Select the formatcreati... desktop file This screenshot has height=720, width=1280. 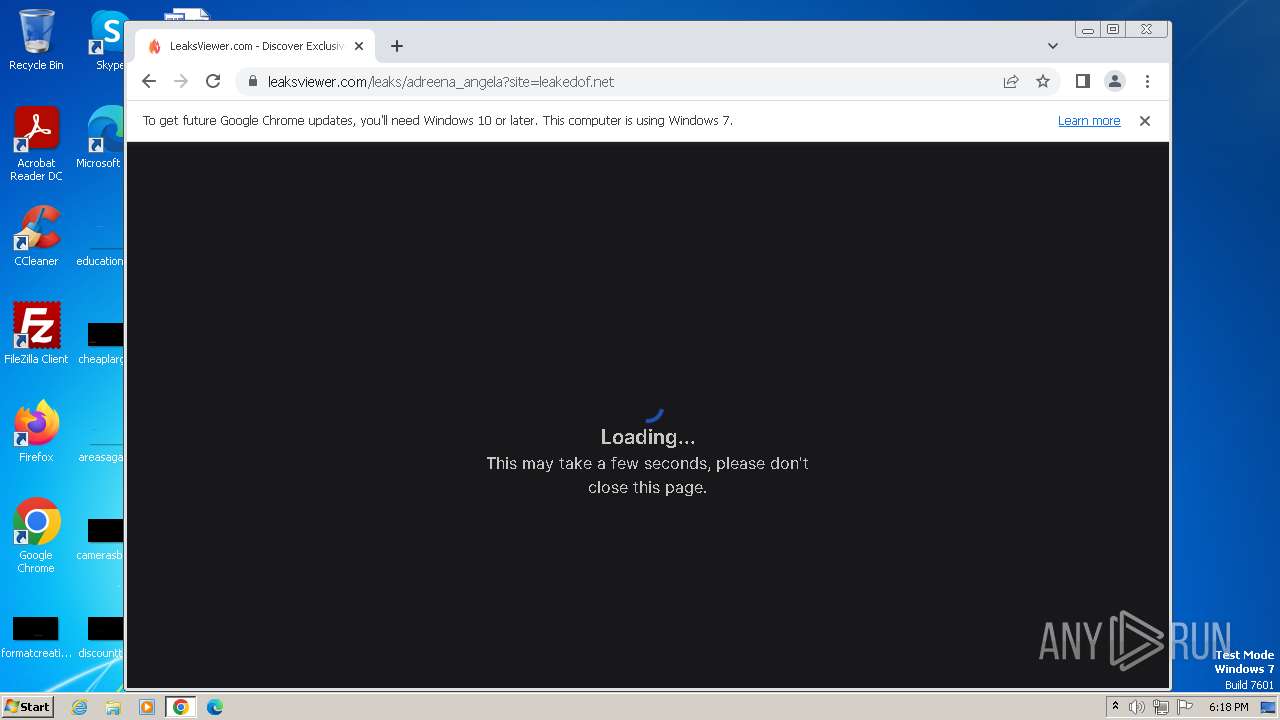coord(36,637)
